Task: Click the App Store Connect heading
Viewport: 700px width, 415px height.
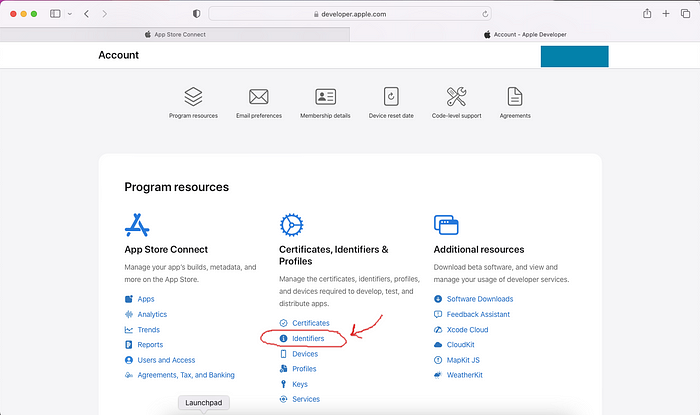Action: pyautogui.click(x=166, y=249)
